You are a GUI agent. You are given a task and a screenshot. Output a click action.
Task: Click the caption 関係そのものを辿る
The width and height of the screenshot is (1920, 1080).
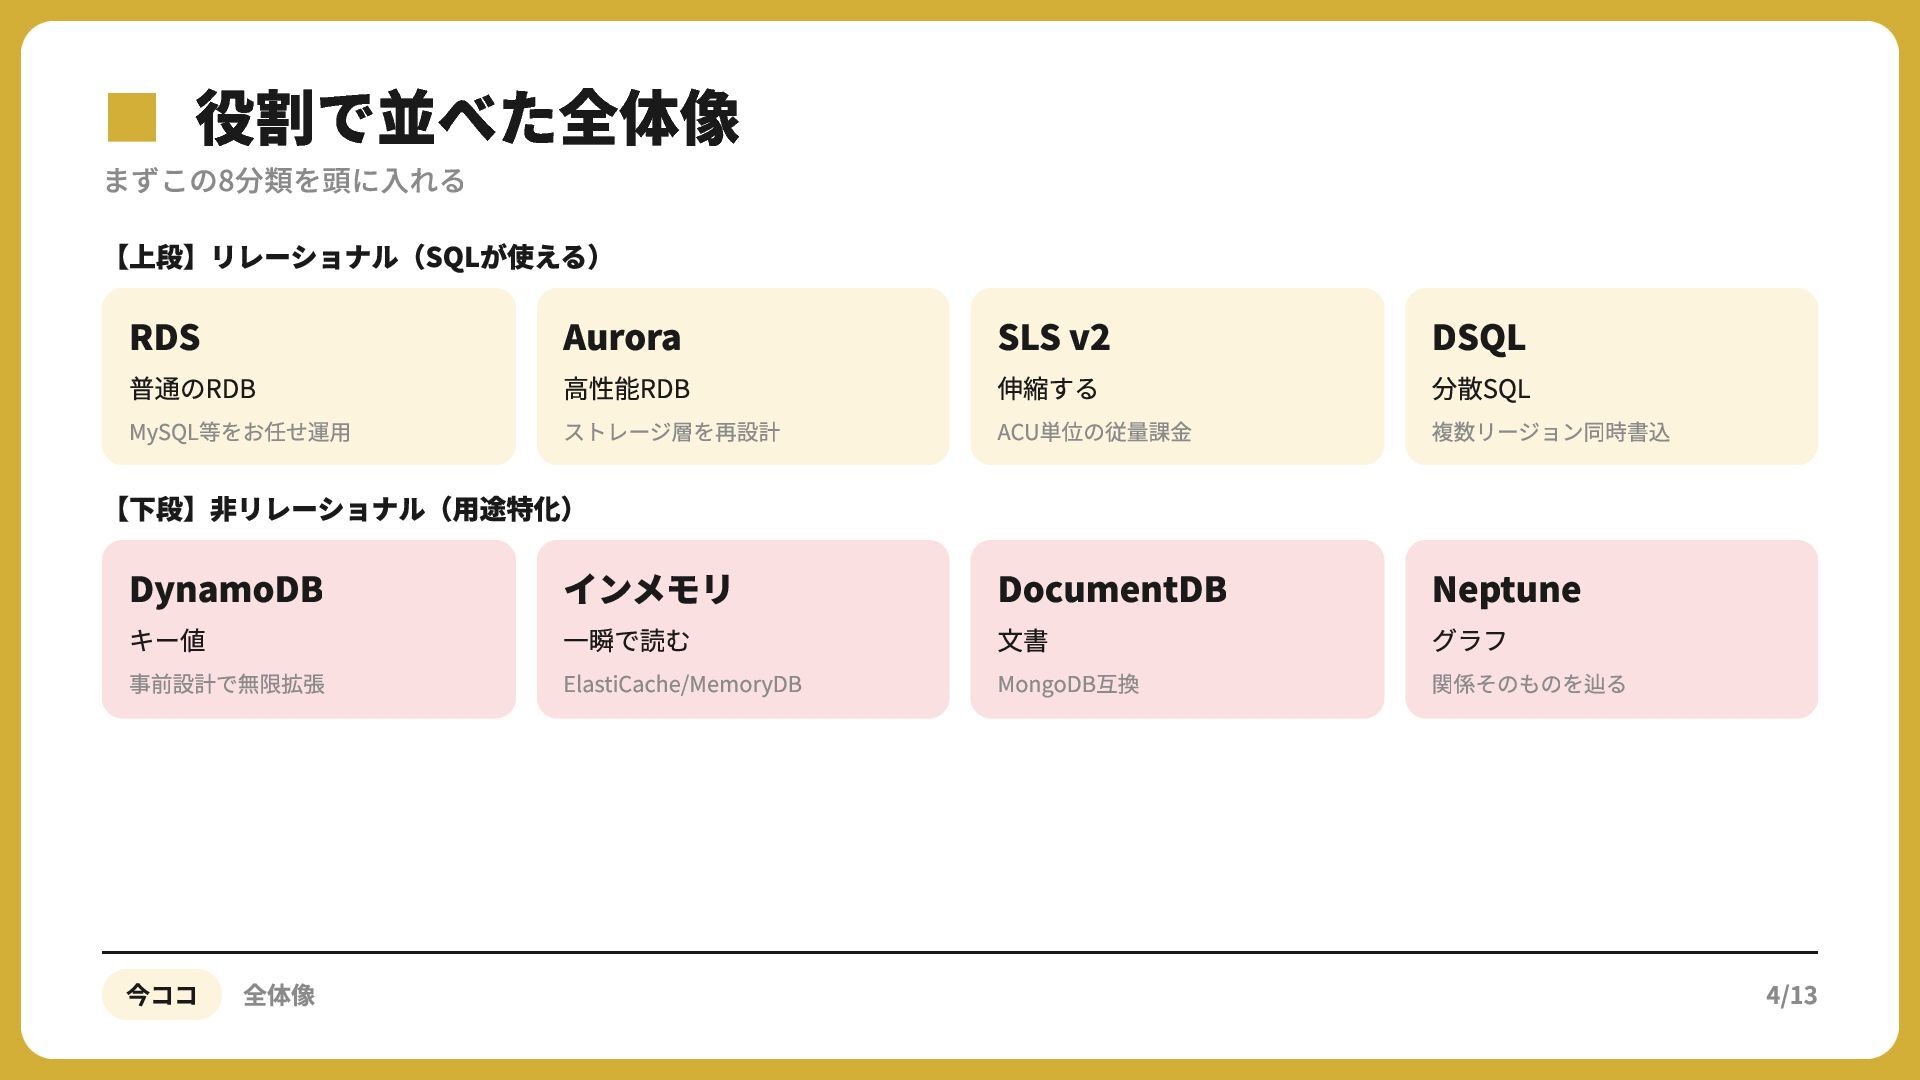coord(1529,684)
